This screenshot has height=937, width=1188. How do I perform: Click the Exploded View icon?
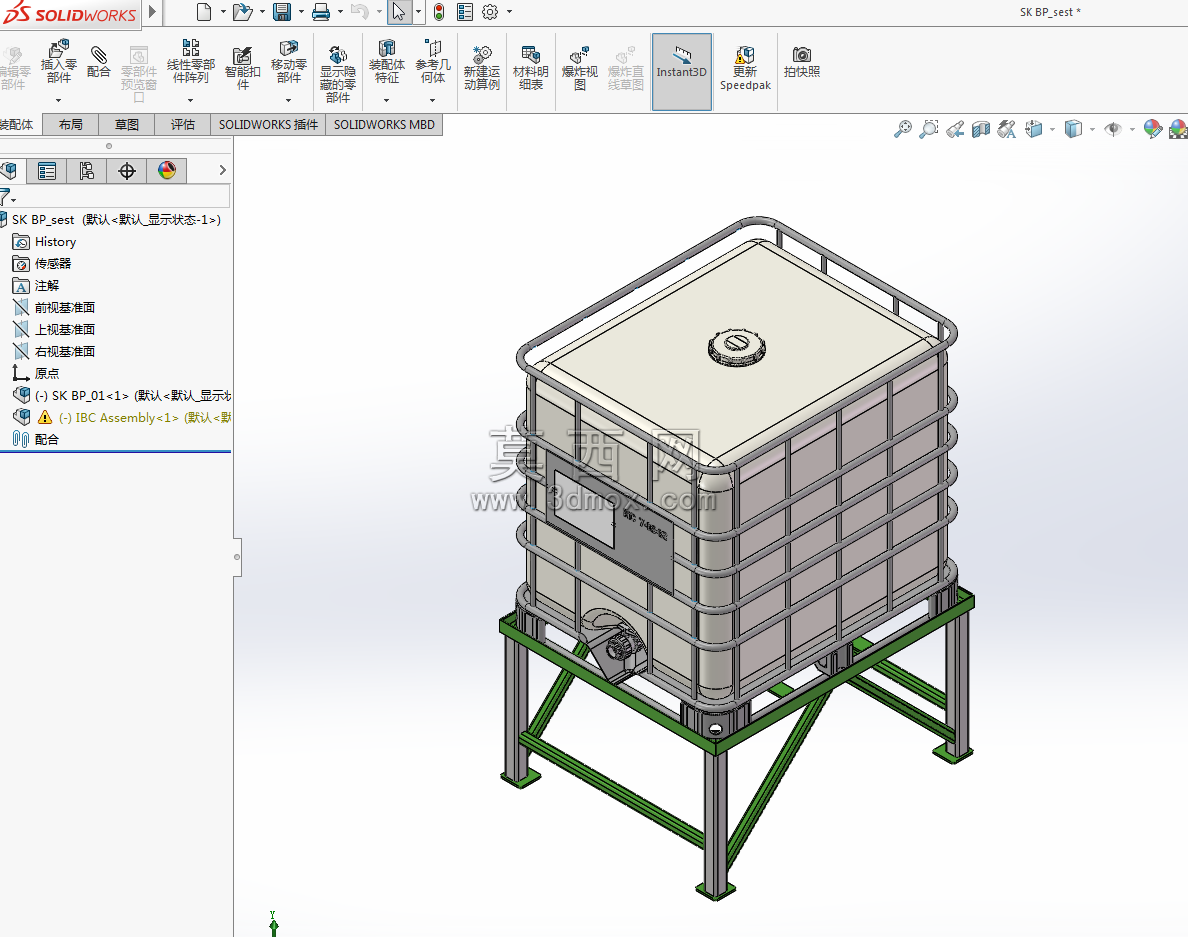click(x=580, y=68)
